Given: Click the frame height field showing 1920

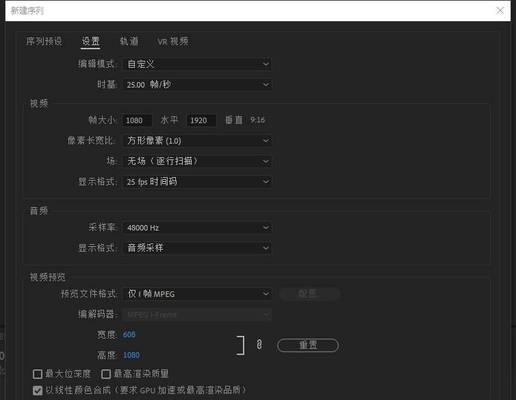Looking at the screenshot, I should tap(201, 120).
